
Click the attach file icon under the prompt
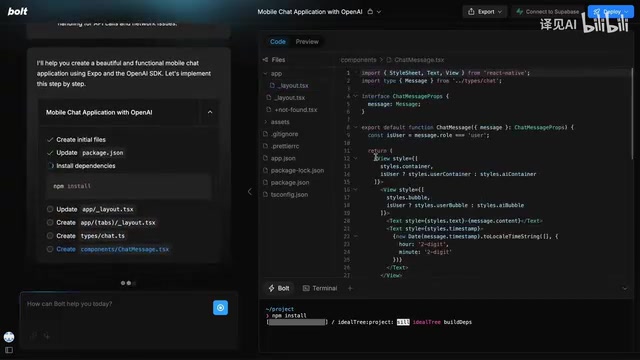(x=33, y=336)
